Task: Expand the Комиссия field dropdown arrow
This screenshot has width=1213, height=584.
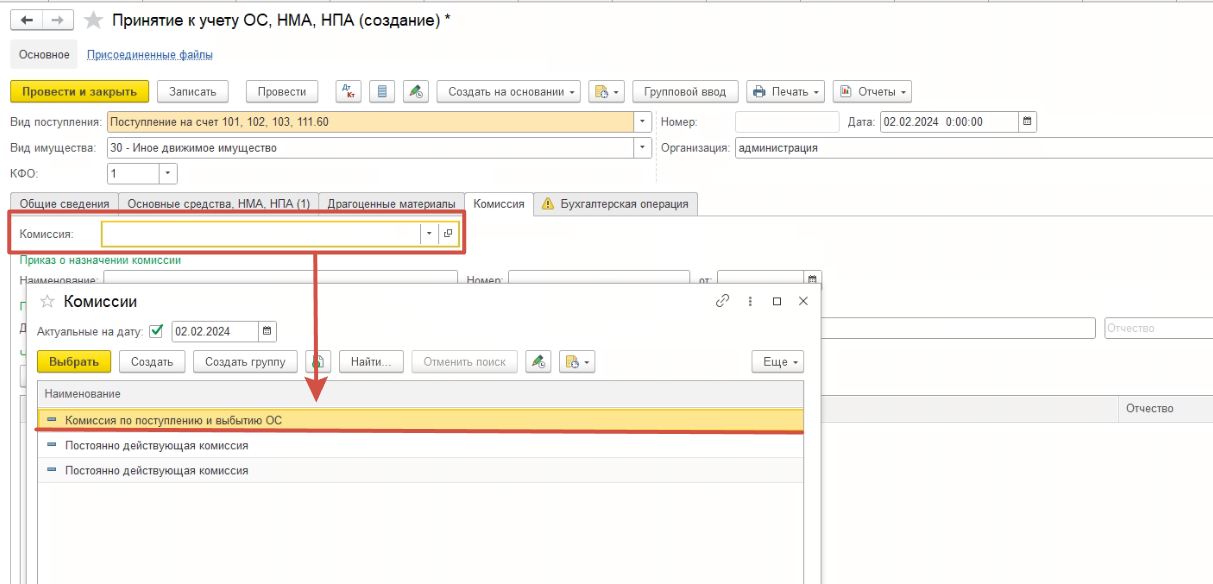Action: (430, 233)
